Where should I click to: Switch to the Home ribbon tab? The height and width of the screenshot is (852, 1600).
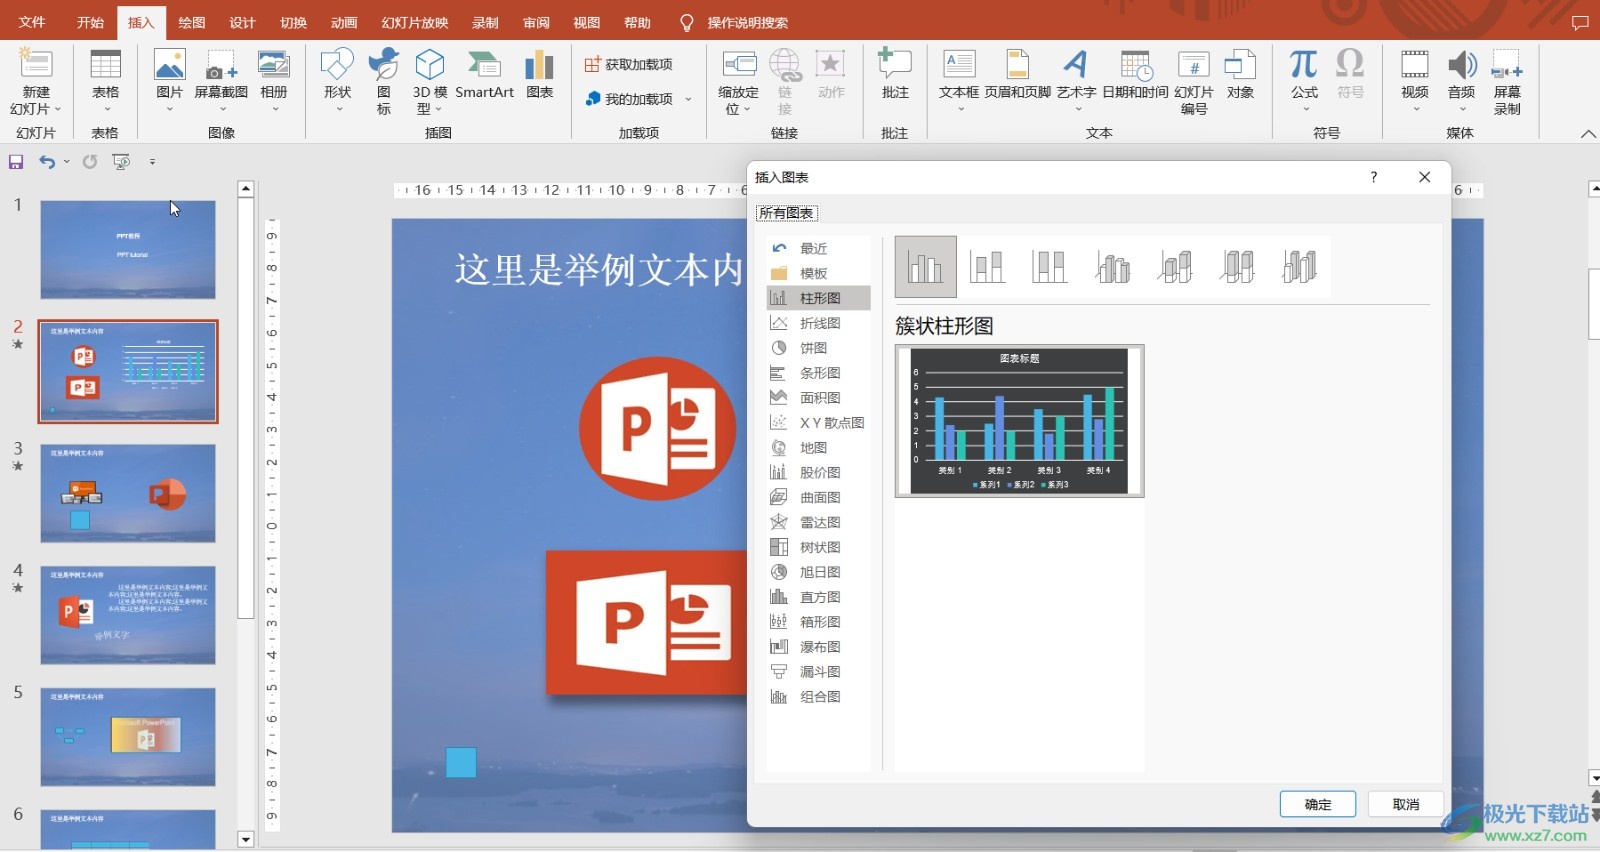91,22
